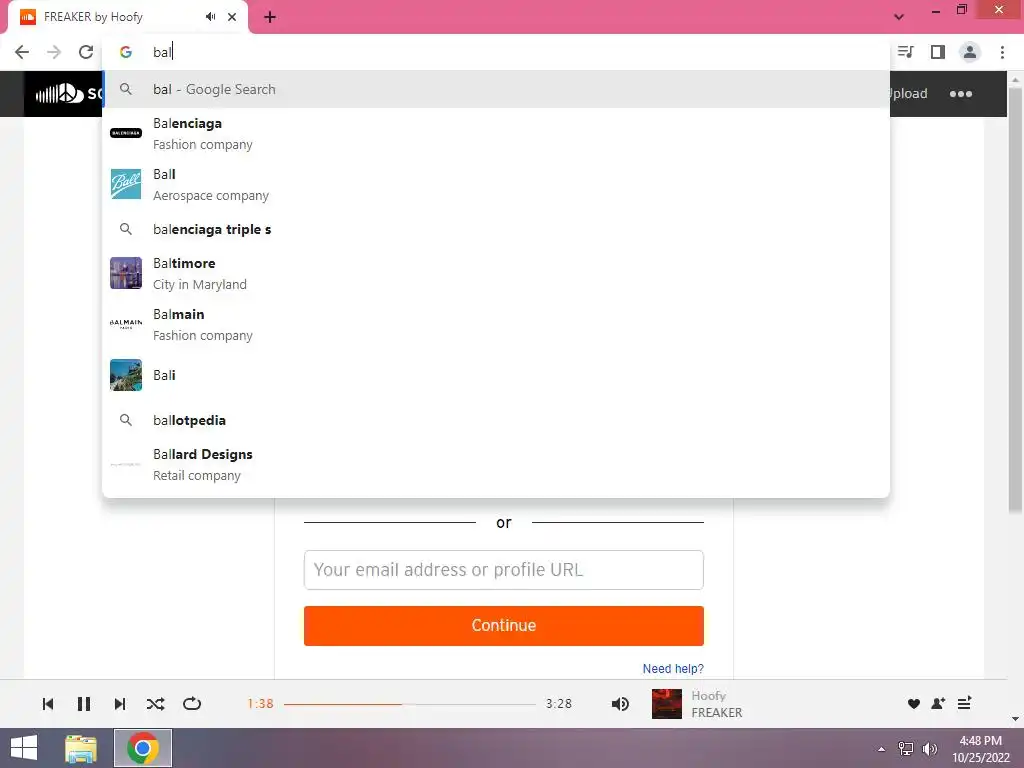Open the FREAKER album art in player

point(667,704)
